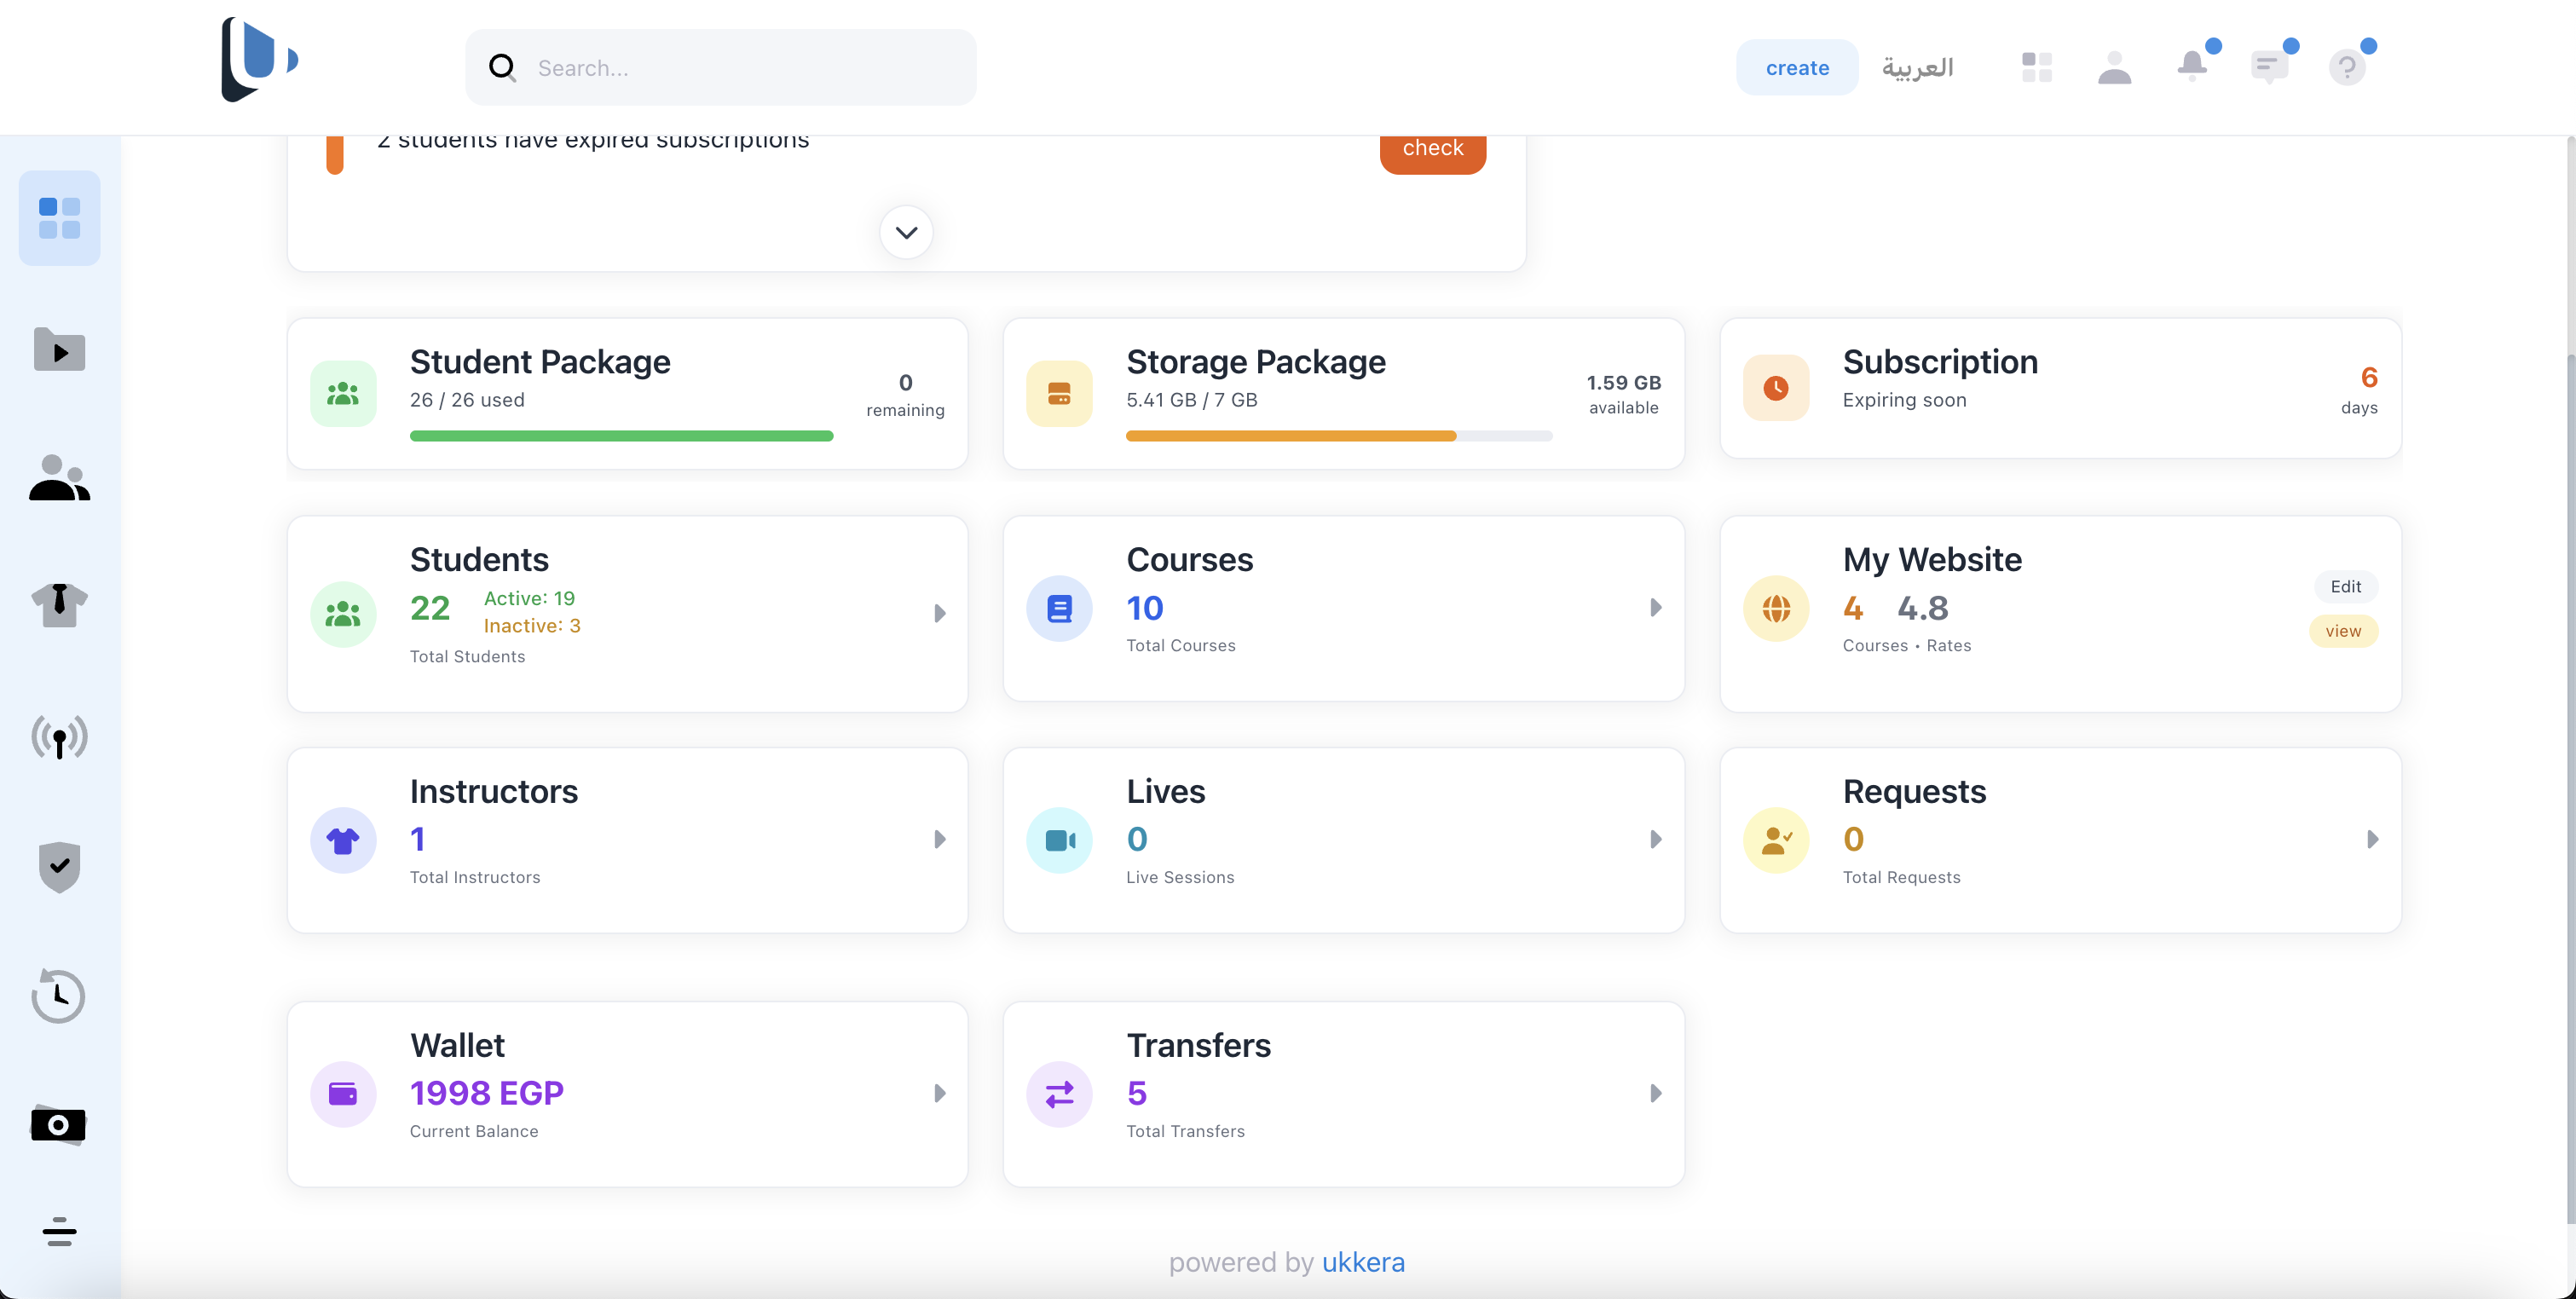Open Lives card arrow
Viewport: 2576px width, 1299px height.
pyautogui.click(x=1656, y=839)
